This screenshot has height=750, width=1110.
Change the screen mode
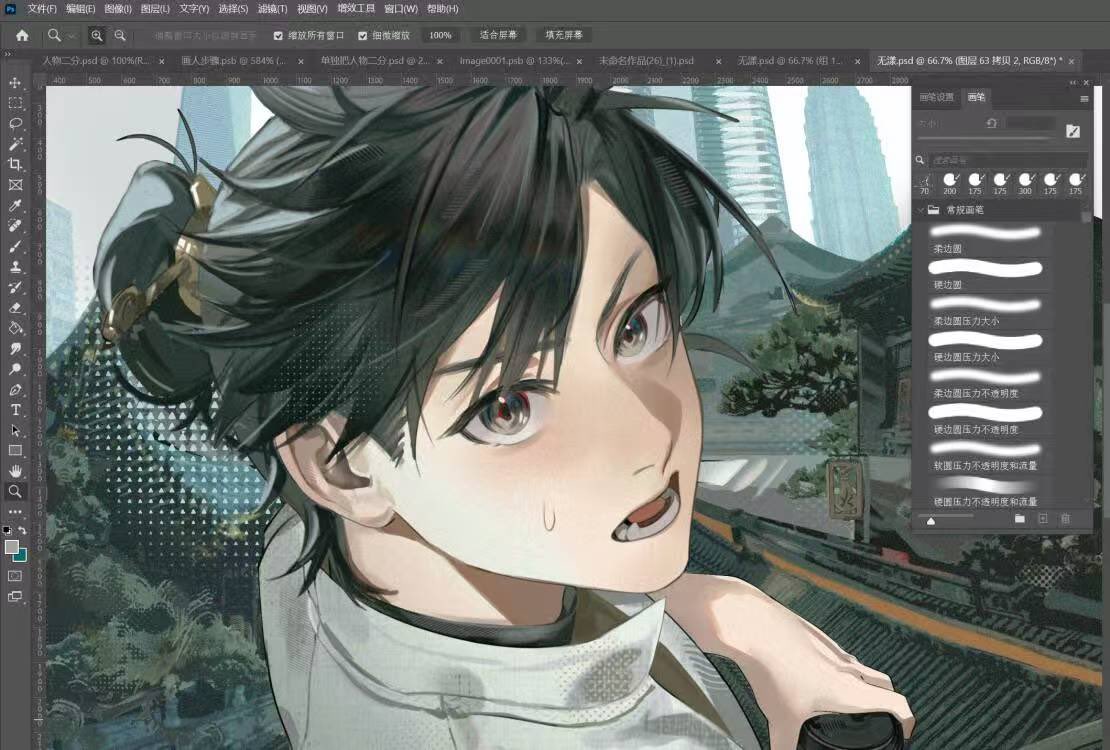(x=15, y=597)
